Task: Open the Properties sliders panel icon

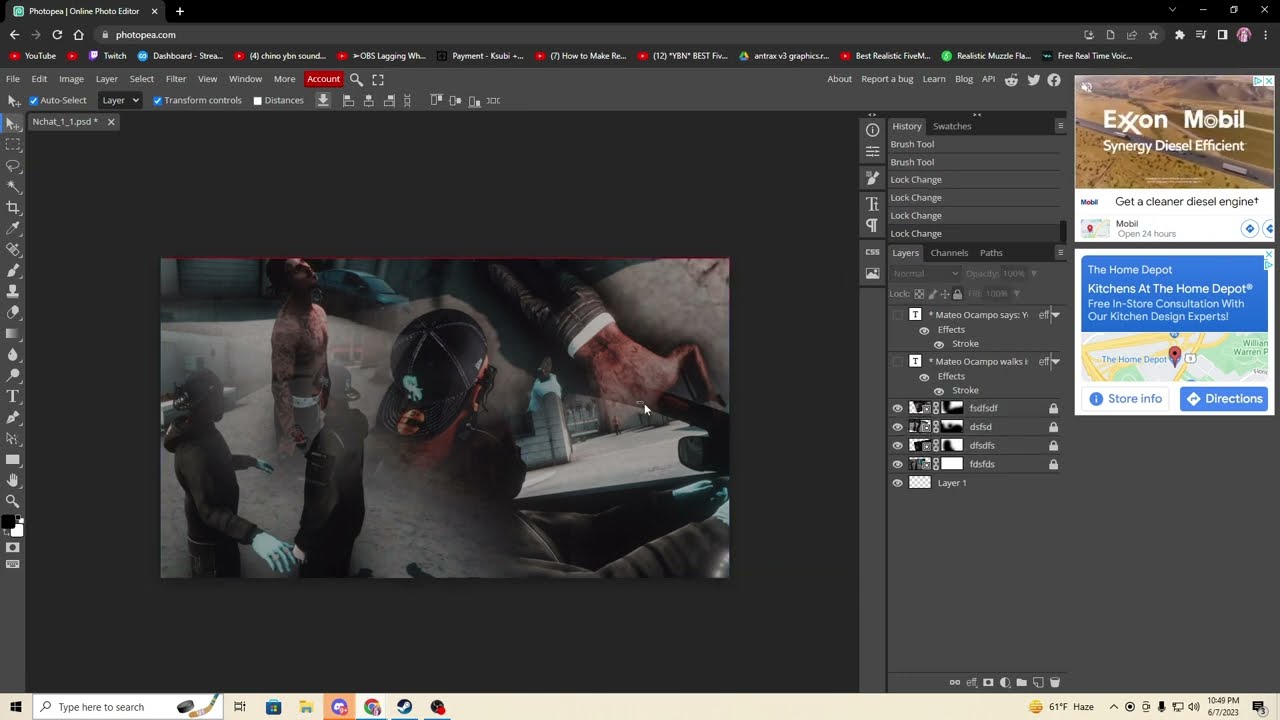Action: tap(872, 151)
